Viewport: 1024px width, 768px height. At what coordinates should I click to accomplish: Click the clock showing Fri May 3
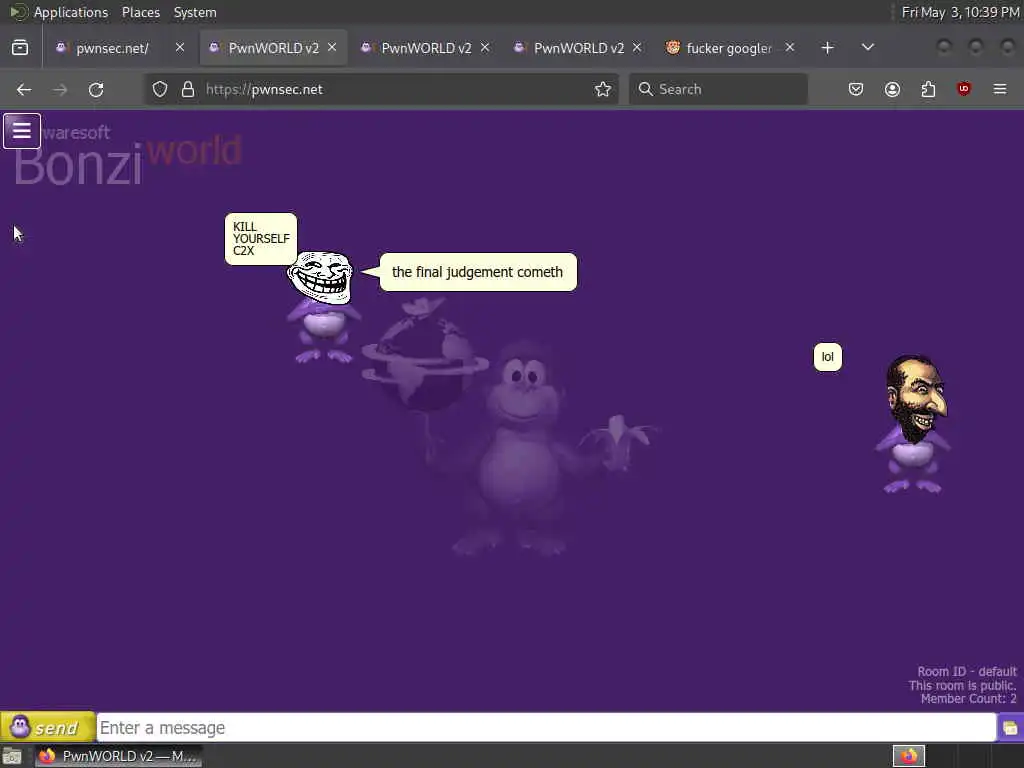[960, 12]
